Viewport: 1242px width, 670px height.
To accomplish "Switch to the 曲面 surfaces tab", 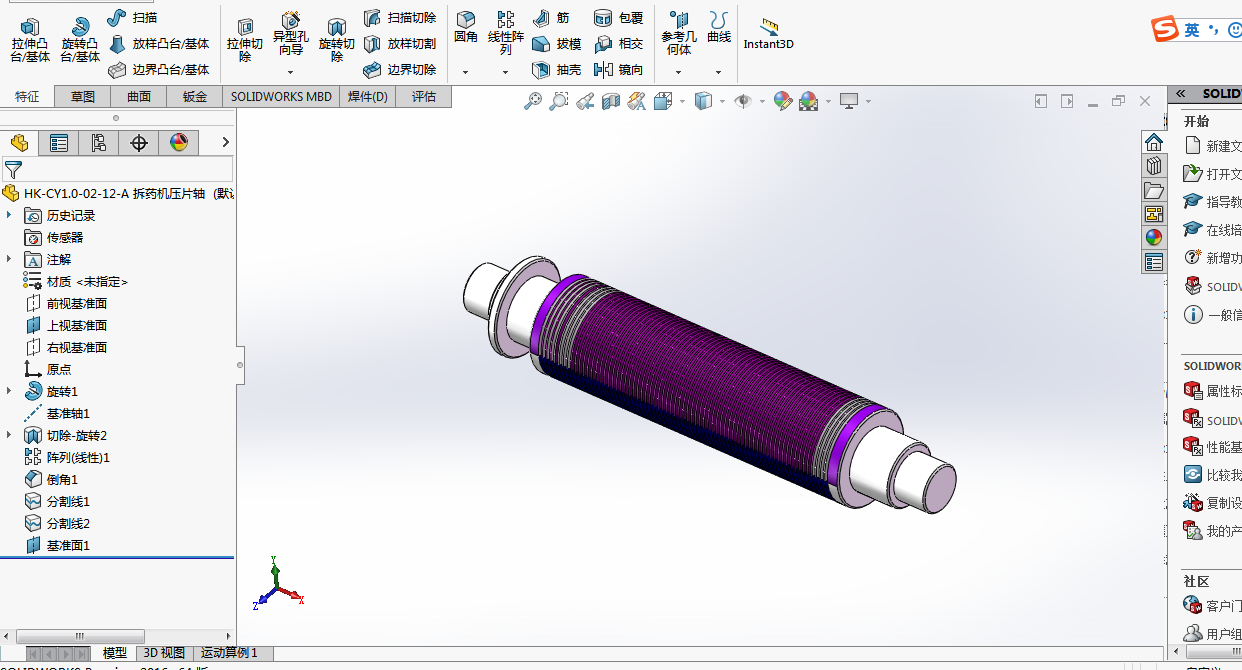I will [x=139, y=97].
